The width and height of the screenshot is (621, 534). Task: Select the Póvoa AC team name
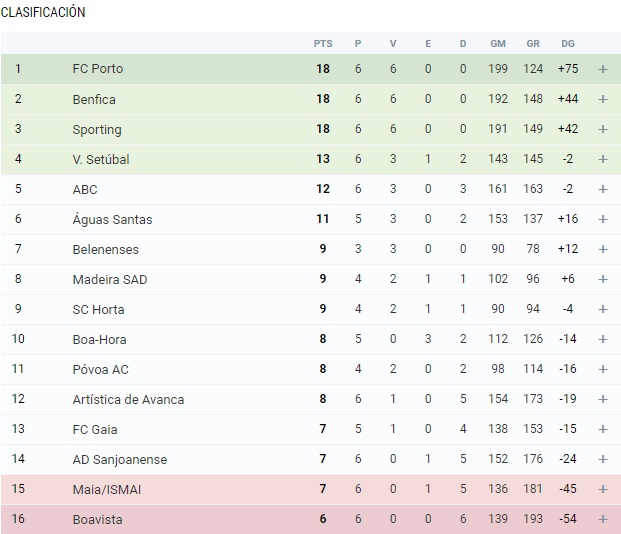100,369
